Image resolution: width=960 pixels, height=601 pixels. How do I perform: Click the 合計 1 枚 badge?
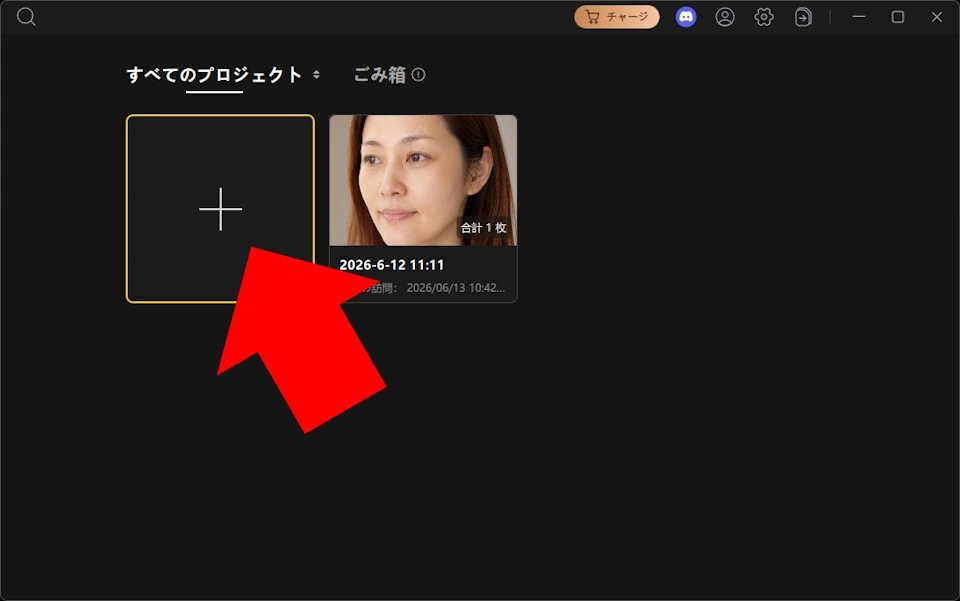pyautogui.click(x=484, y=228)
